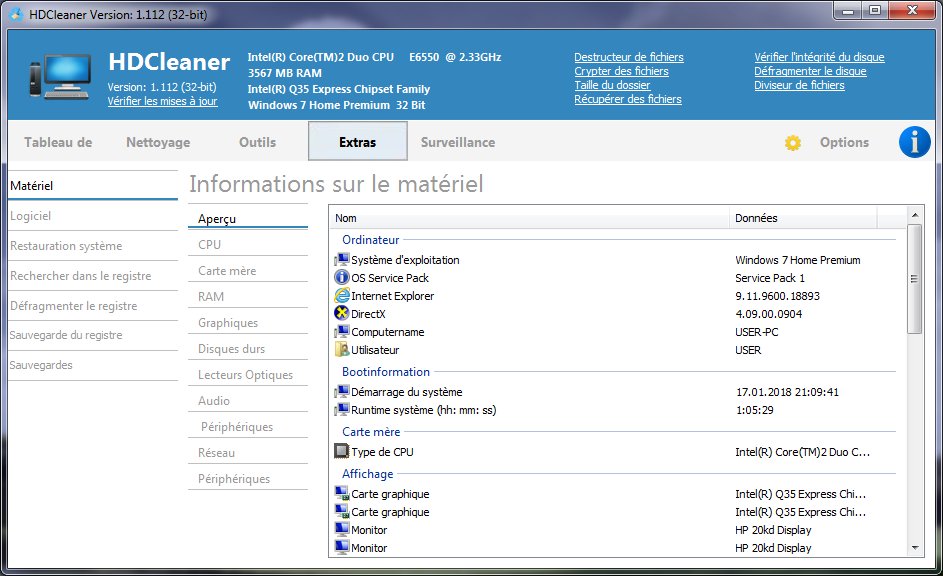Screen dimensions: 943x576
Task: Select the 4.09.00.0904 DirectX value
Action: 769,314
